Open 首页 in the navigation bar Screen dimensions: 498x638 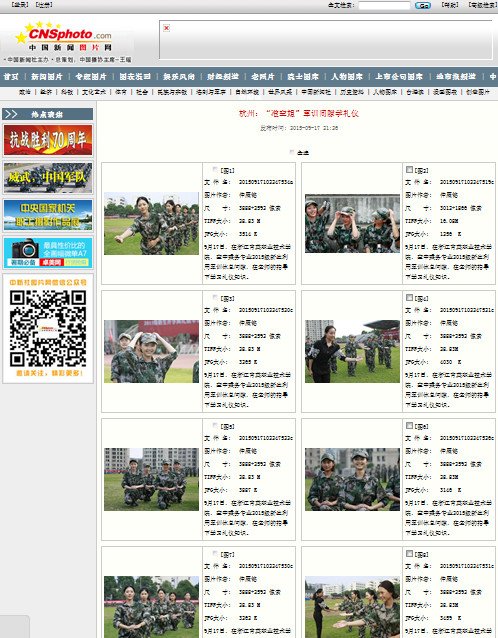(11, 76)
